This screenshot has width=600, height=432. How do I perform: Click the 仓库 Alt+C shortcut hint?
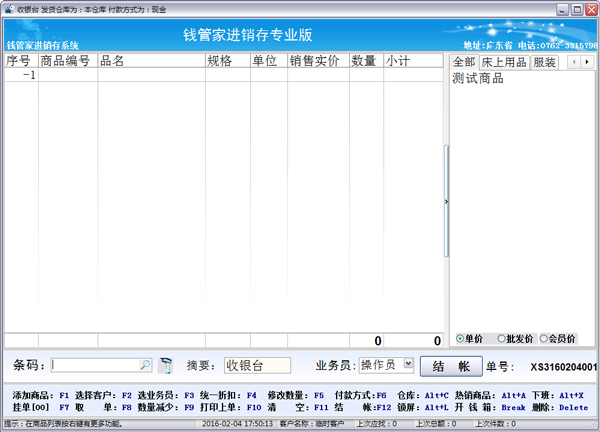(x=423, y=395)
